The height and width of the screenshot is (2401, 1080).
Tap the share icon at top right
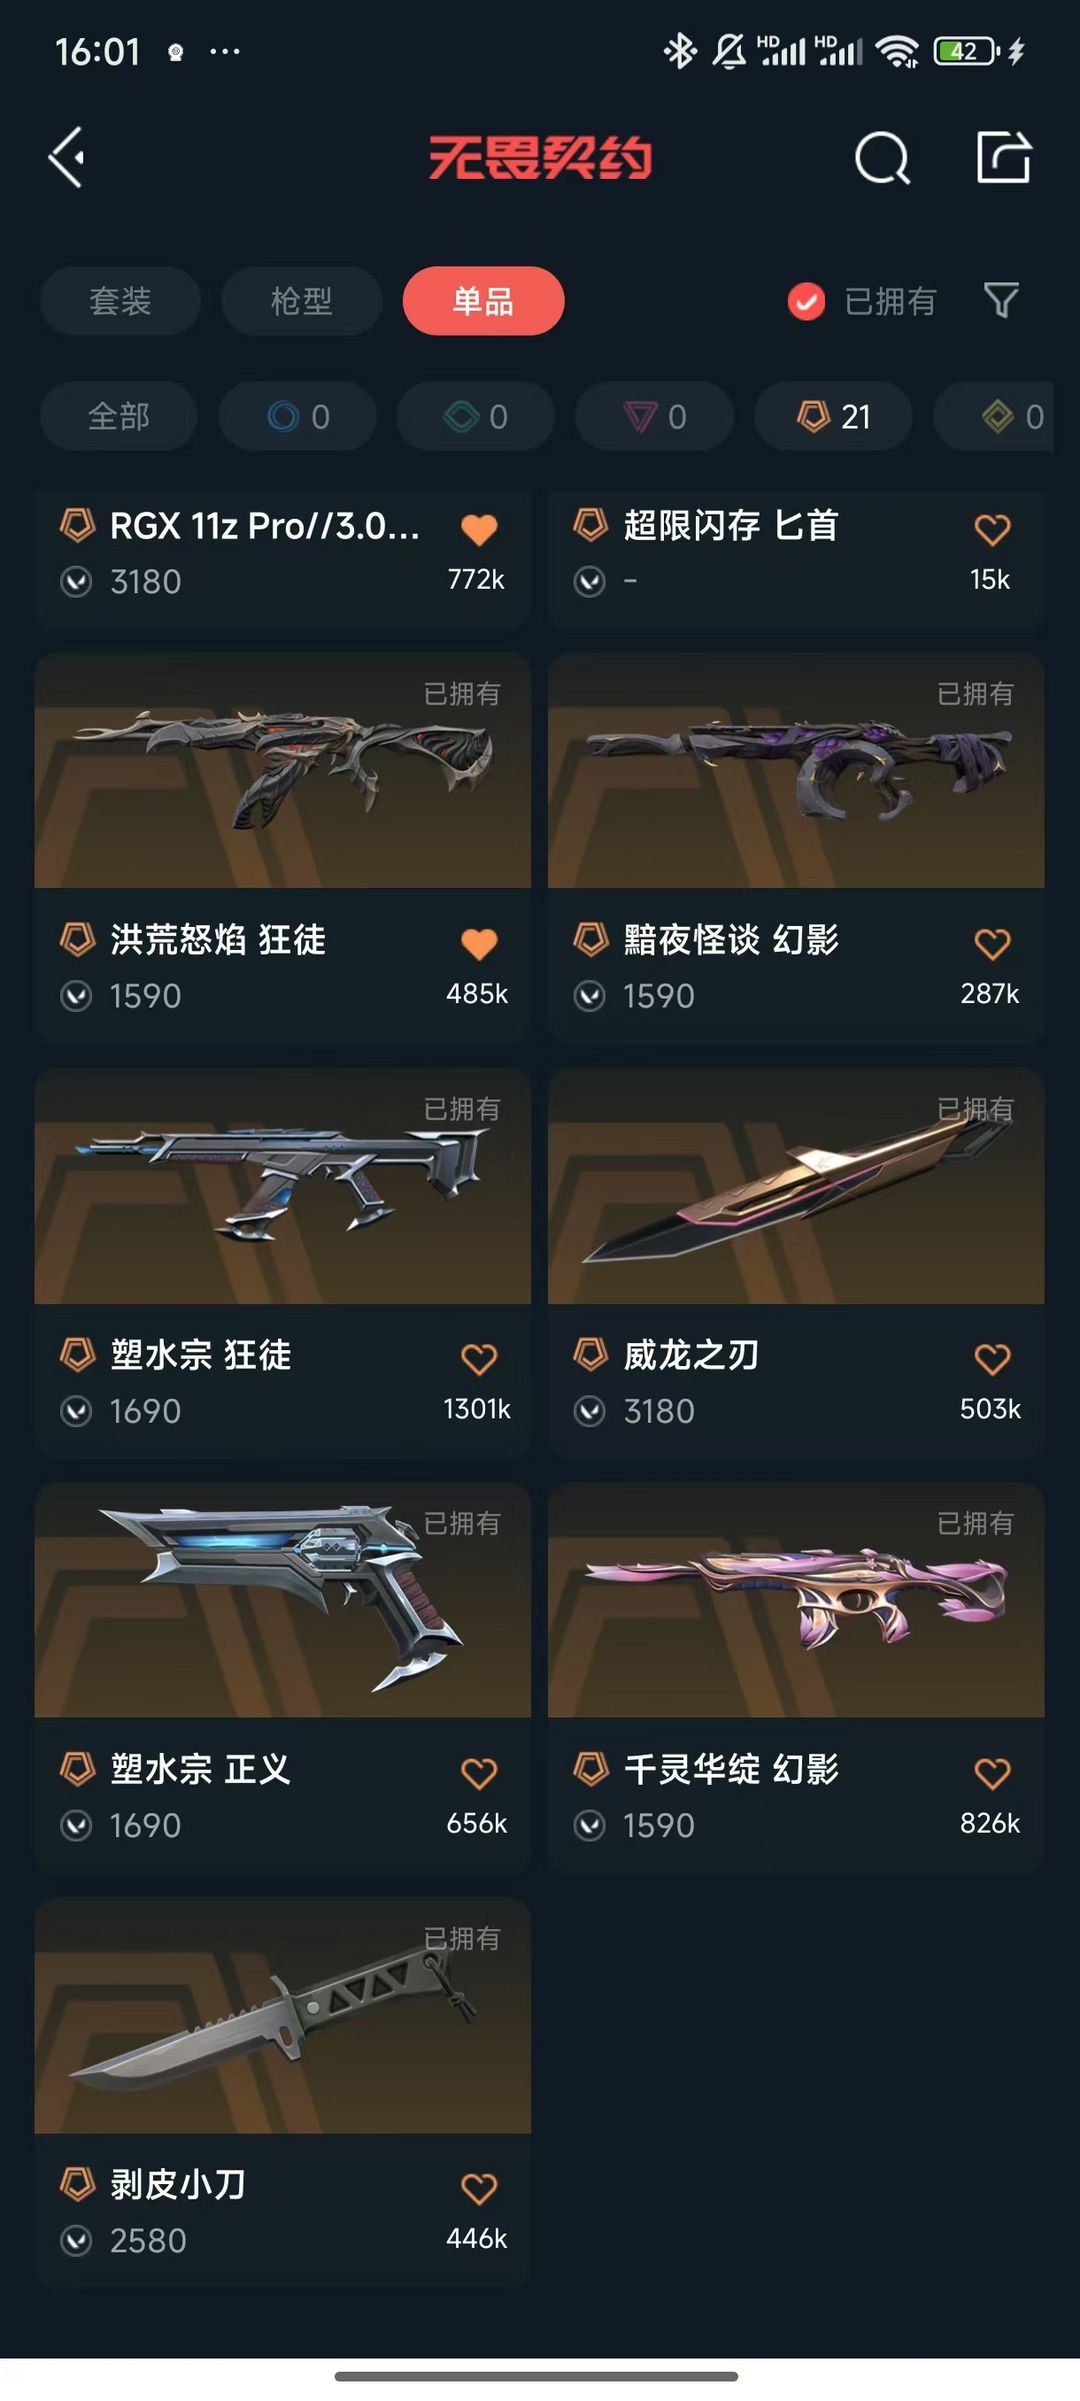[1003, 157]
